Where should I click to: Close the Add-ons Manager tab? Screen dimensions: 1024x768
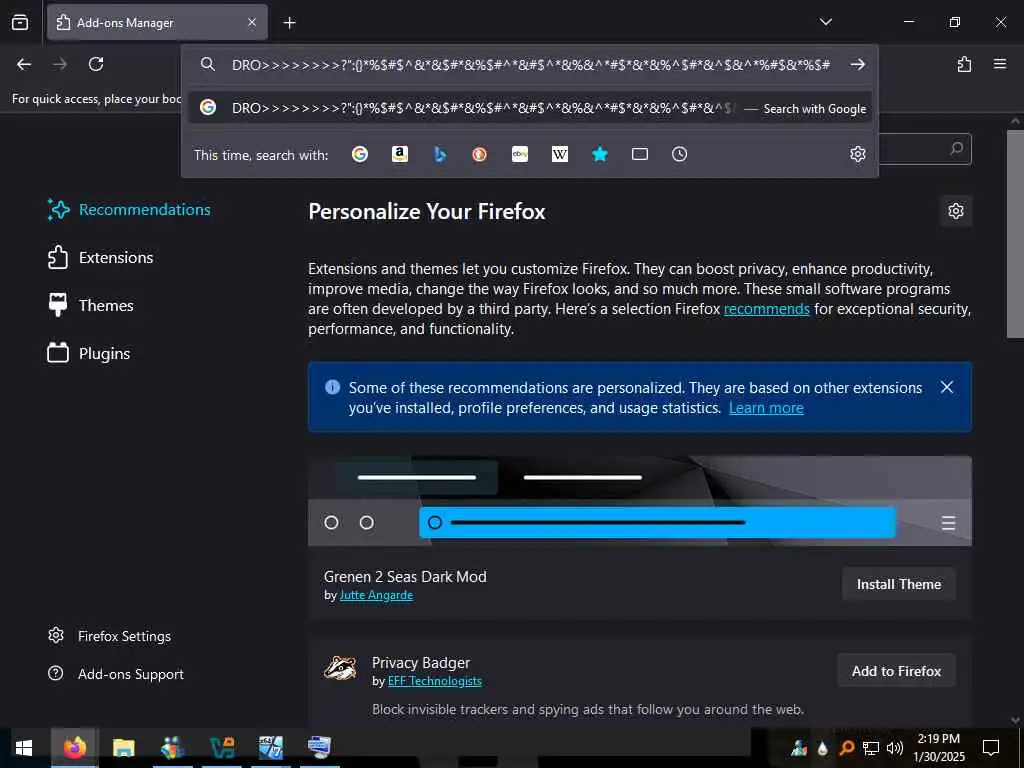pyautogui.click(x=252, y=23)
